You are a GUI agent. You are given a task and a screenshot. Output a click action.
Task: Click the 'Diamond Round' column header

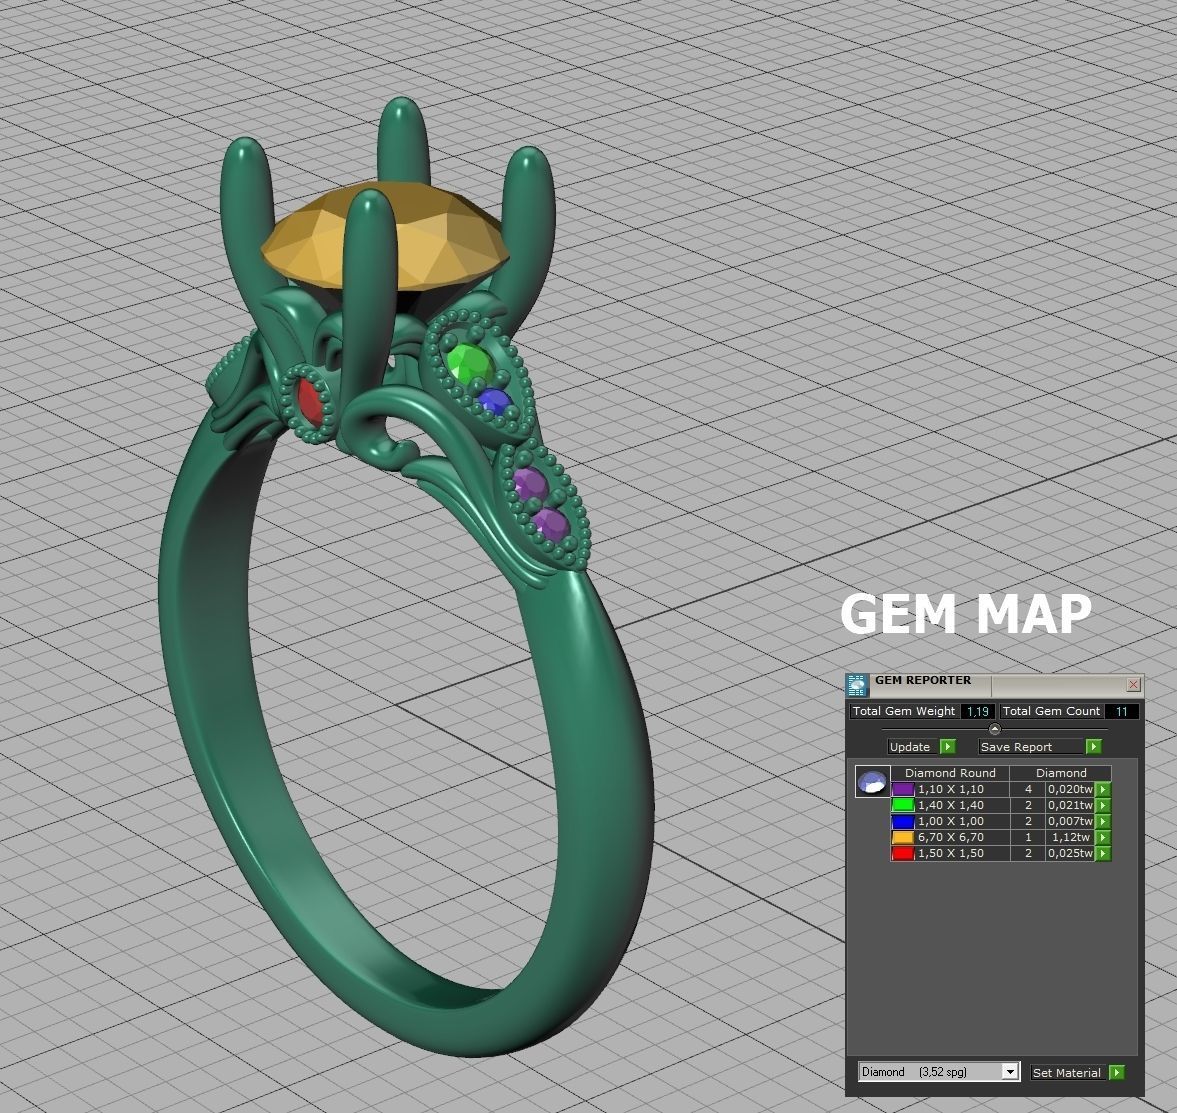950,773
